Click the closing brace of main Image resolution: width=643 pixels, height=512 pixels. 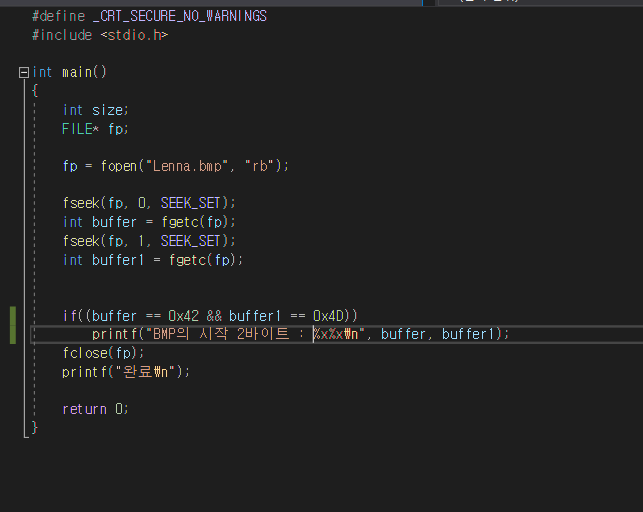[35, 428]
